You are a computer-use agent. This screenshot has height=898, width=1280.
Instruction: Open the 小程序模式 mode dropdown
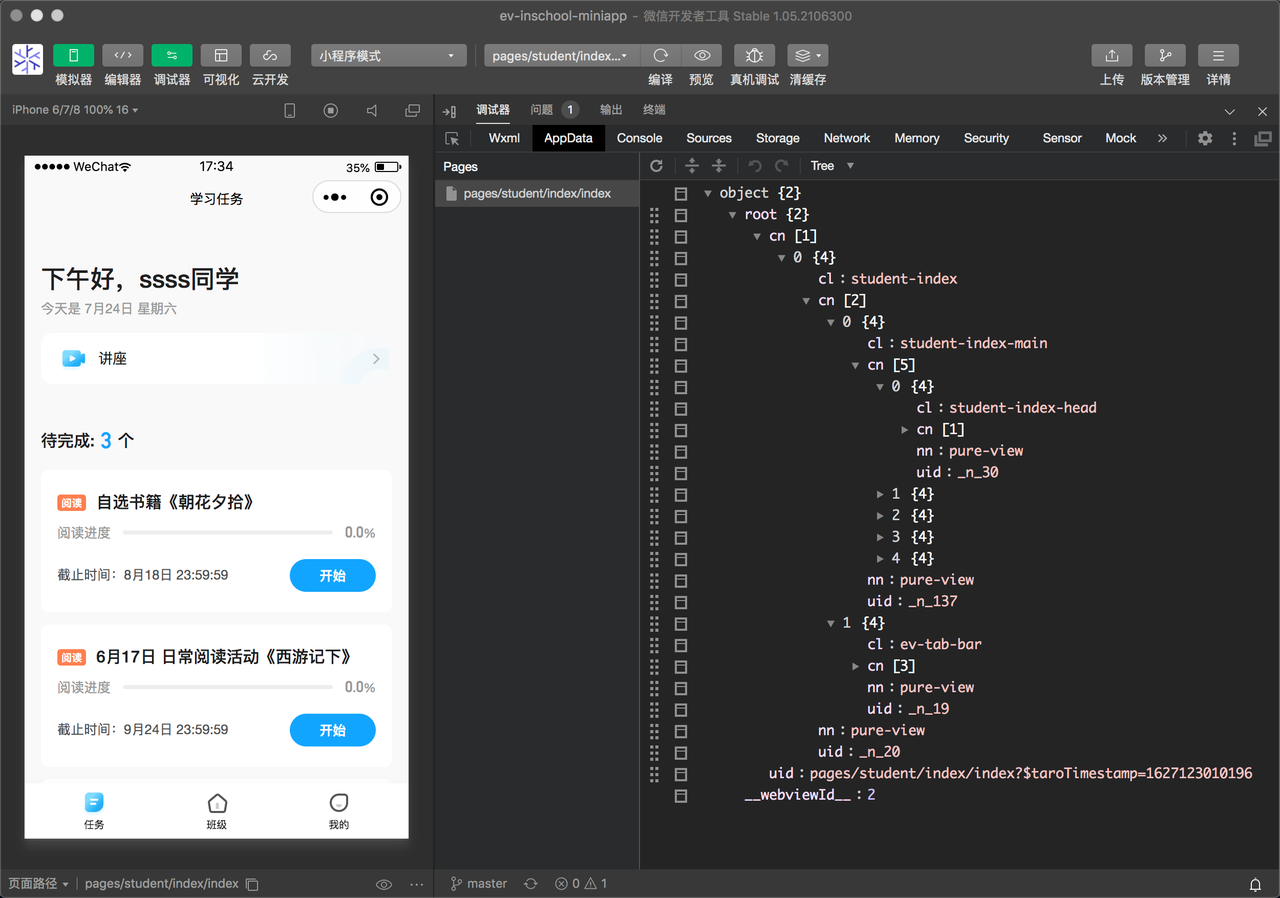click(x=388, y=56)
